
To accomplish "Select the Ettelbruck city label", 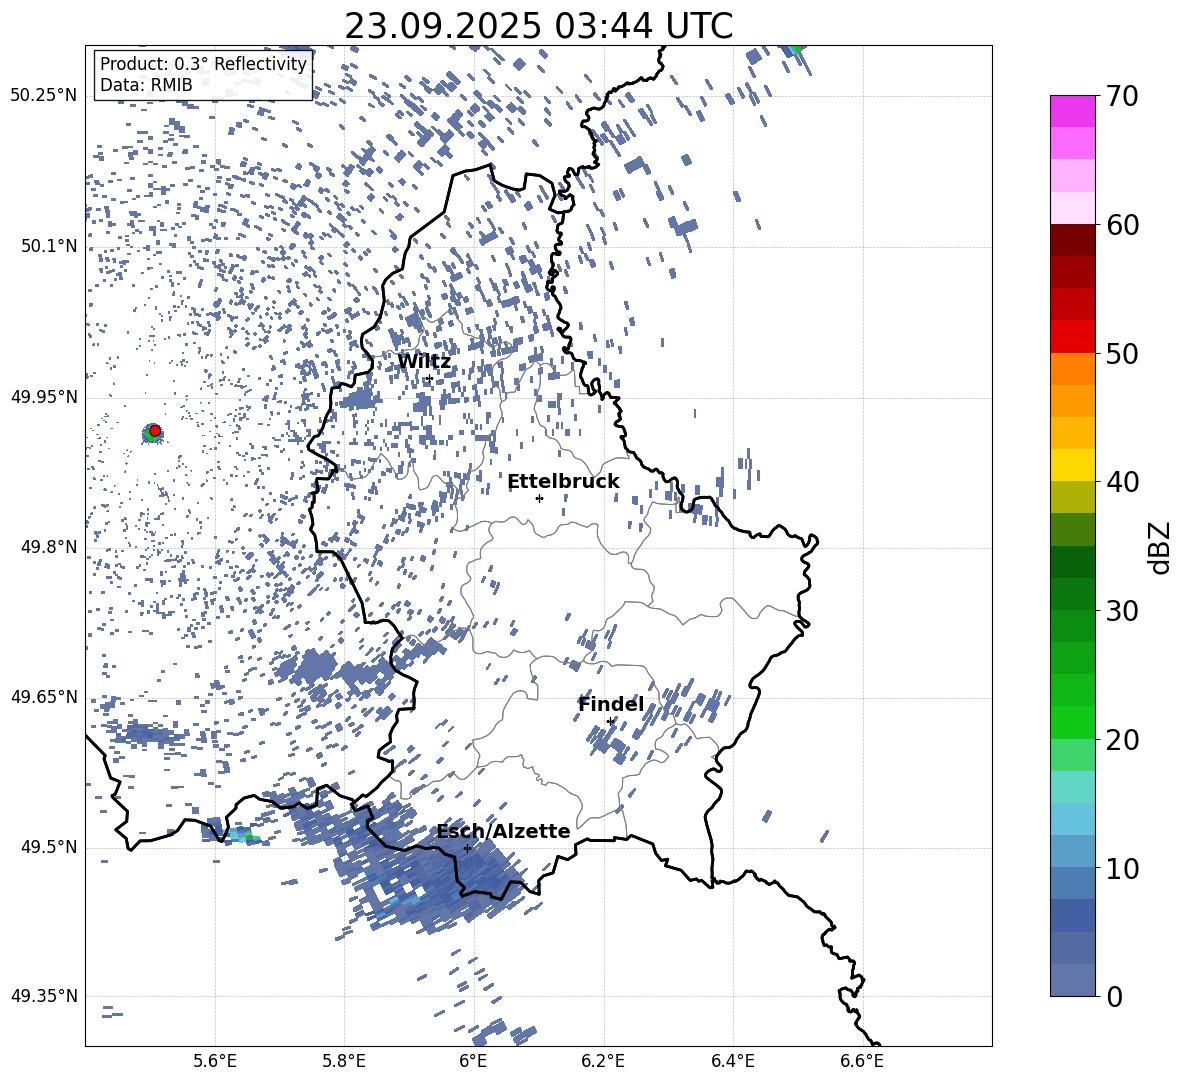I will point(563,482).
